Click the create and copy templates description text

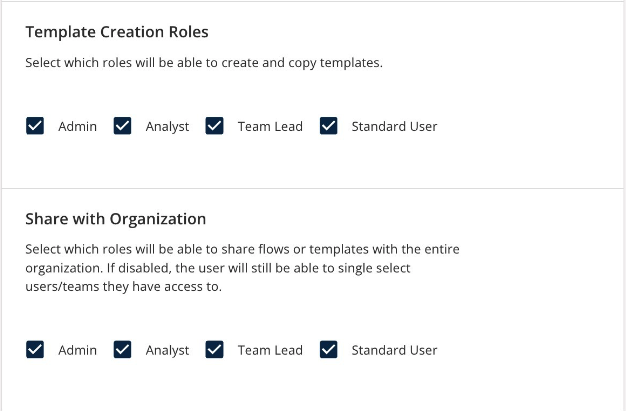tap(204, 63)
